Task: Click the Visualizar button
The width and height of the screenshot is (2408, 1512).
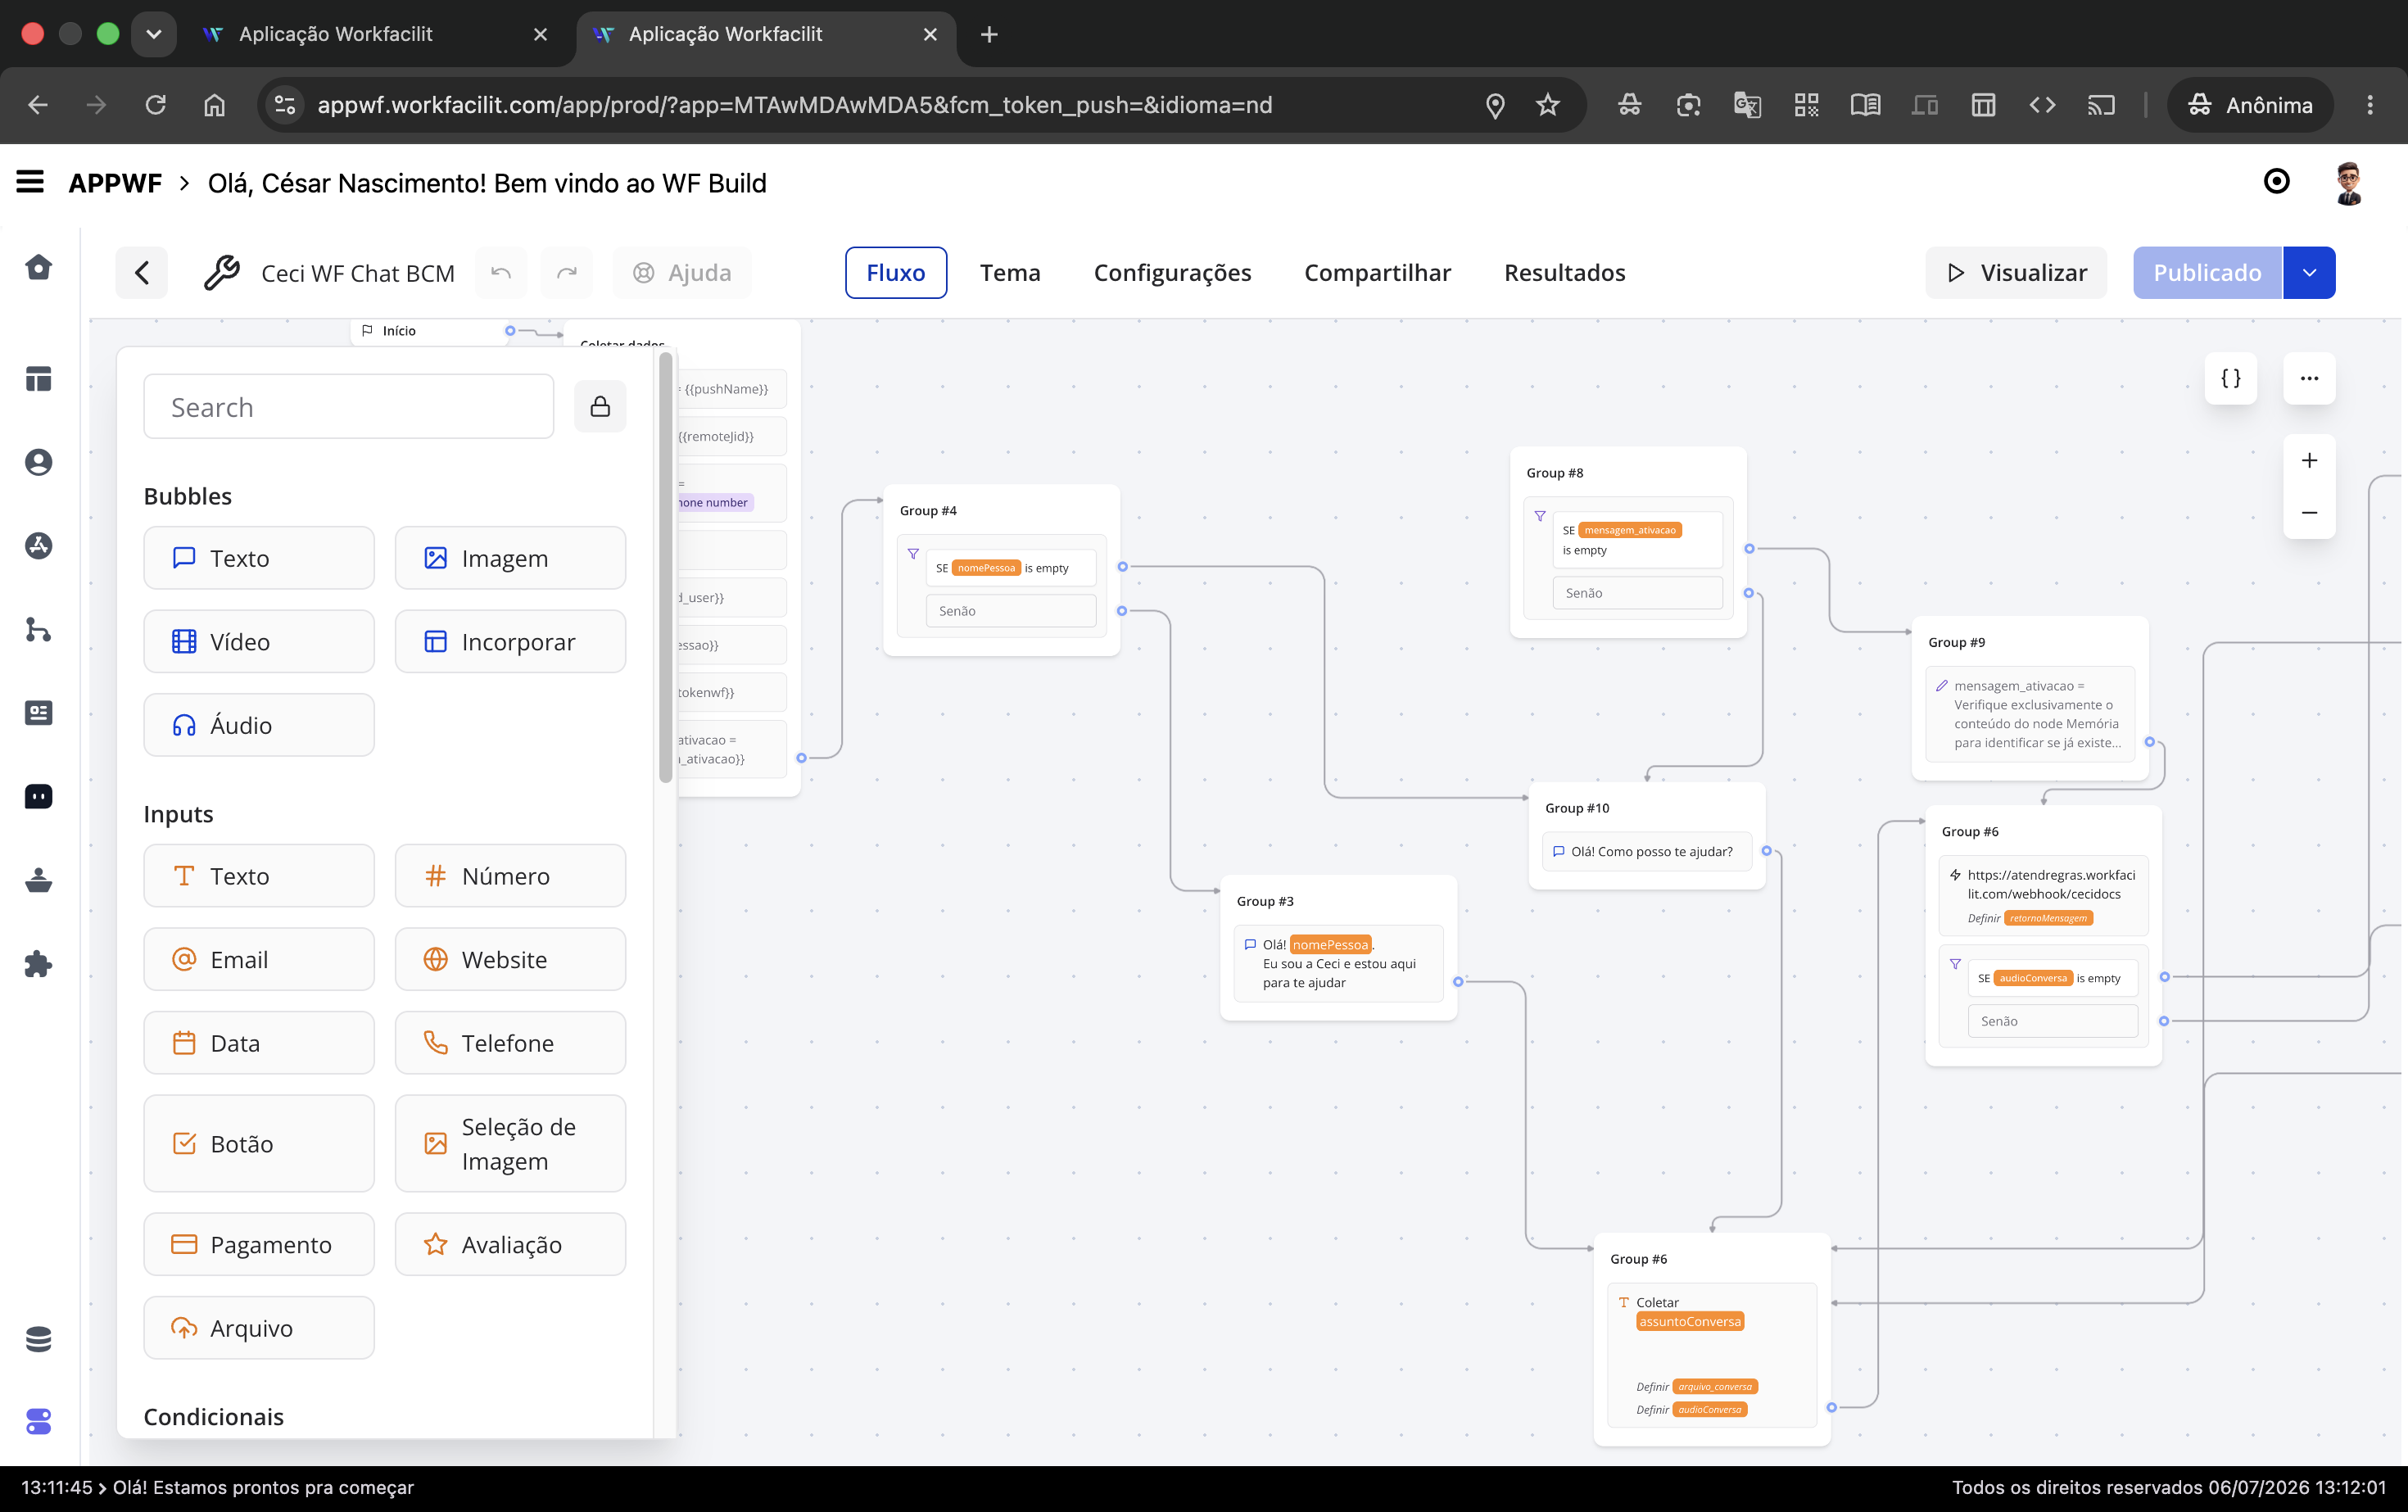Action: click(x=2016, y=273)
